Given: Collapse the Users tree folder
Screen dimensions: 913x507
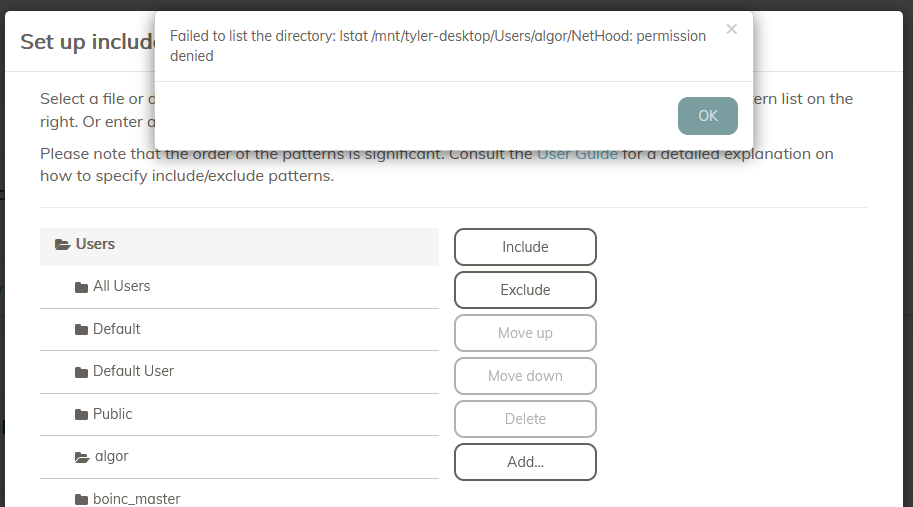Looking at the screenshot, I should pyautogui.click(x=95, y=244).
